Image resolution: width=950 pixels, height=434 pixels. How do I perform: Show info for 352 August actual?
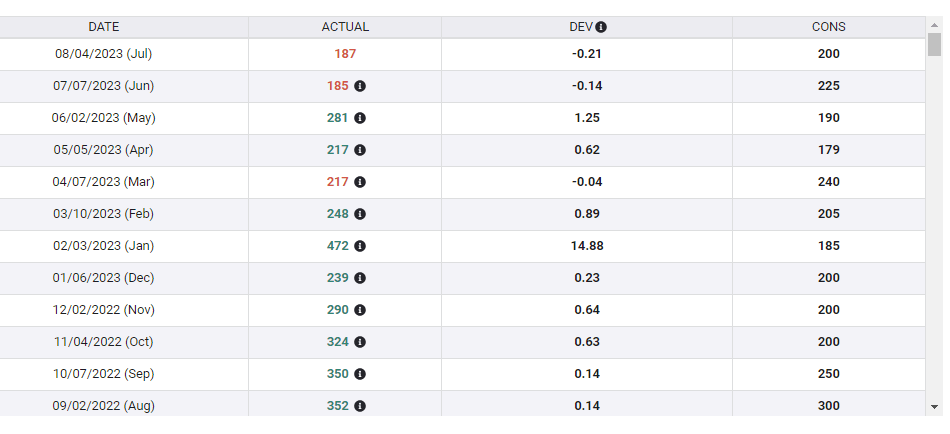tap(360, 406)
